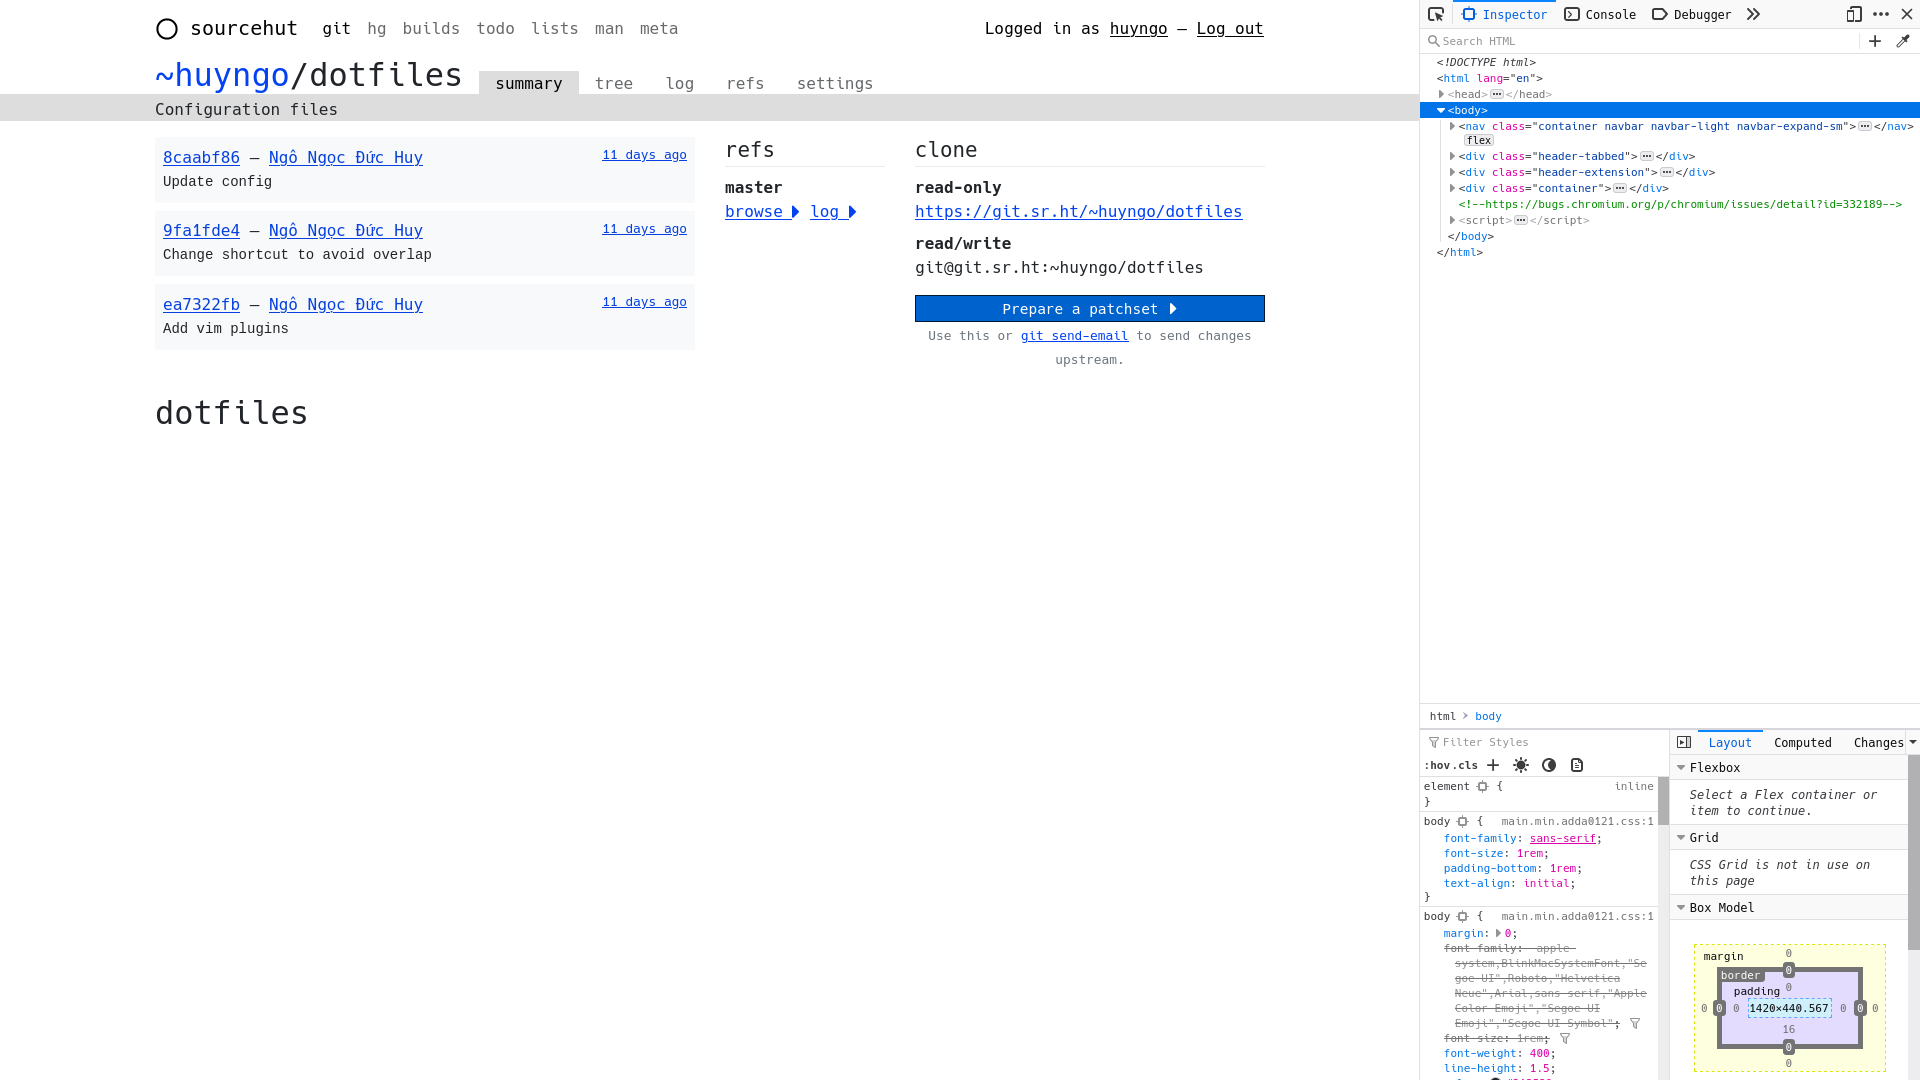Expand the head node in markup tree

pyautogui.click(x=1441, y=94)
